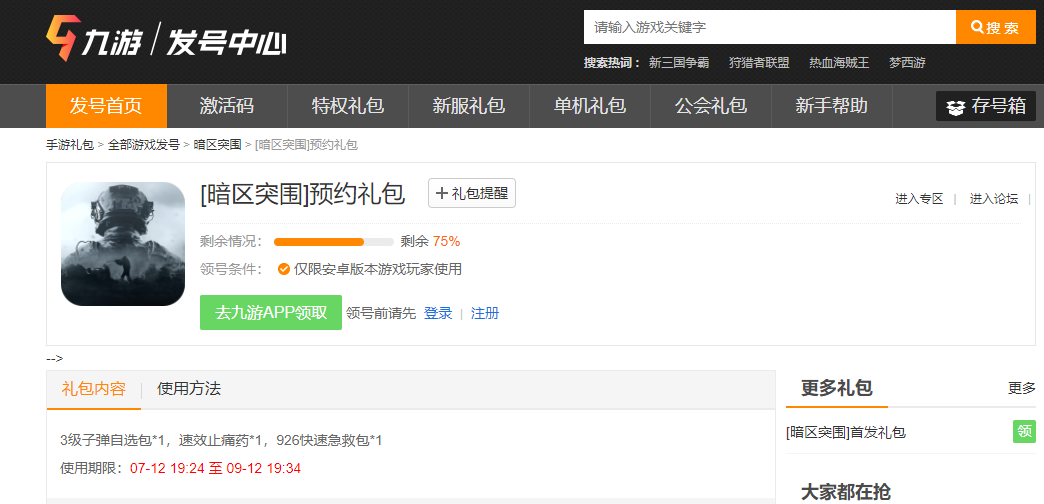The height and width of the screenshot is (504, 1044).
Task: Click 全部游戏发号 breadcrumb link
Action: [144, 145]
